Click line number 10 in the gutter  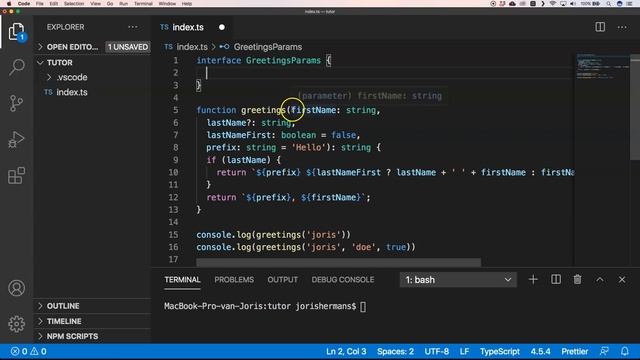coord(173,172)
